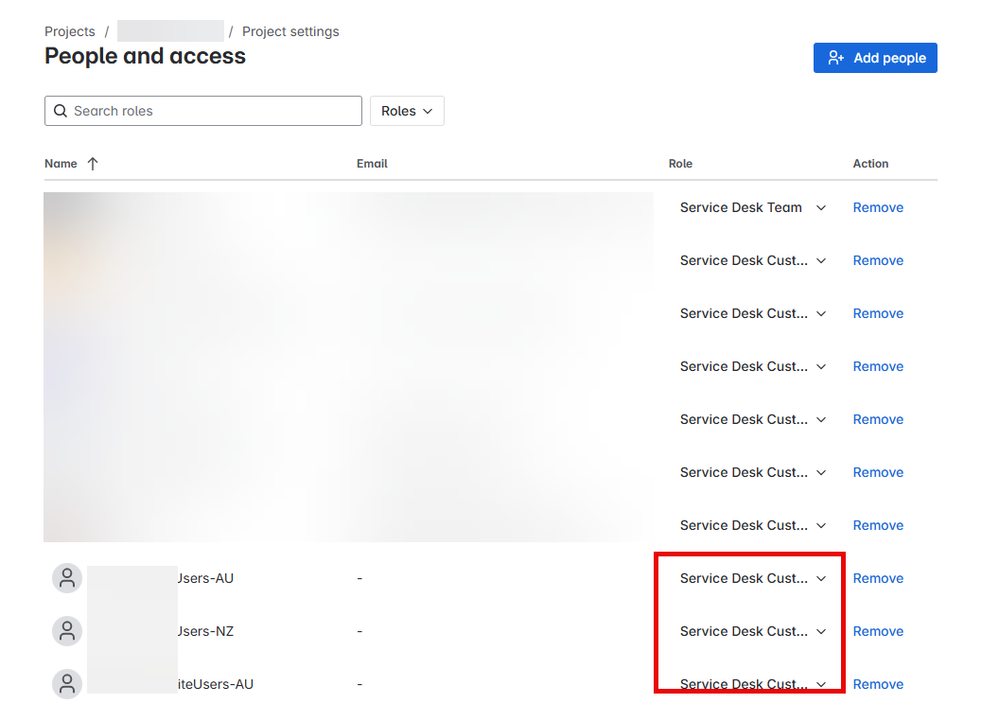
Task: Click the Role column header
Action: (680, 164)
